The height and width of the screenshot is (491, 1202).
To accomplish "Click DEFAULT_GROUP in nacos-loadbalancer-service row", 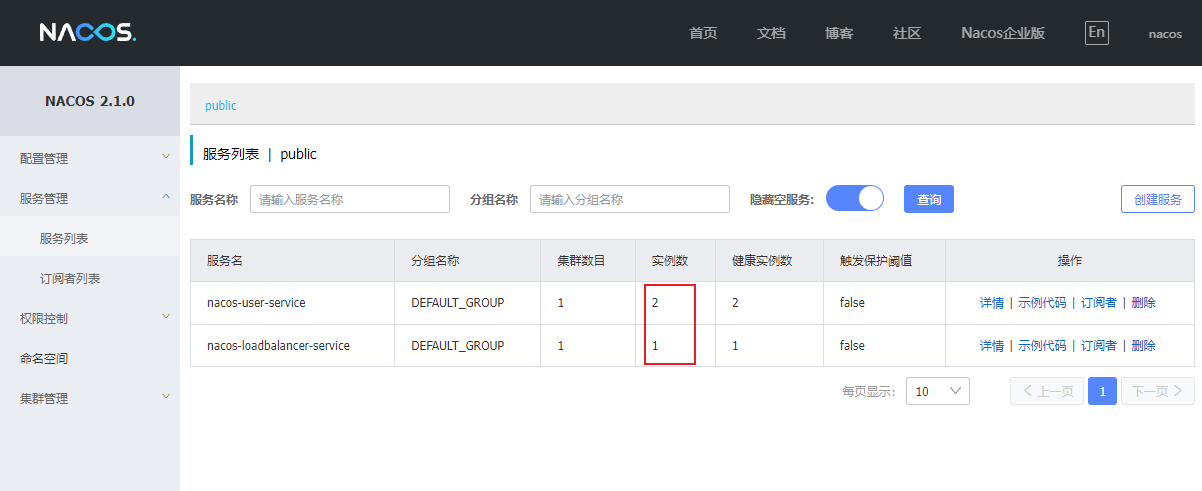I will tap(458, 346).
